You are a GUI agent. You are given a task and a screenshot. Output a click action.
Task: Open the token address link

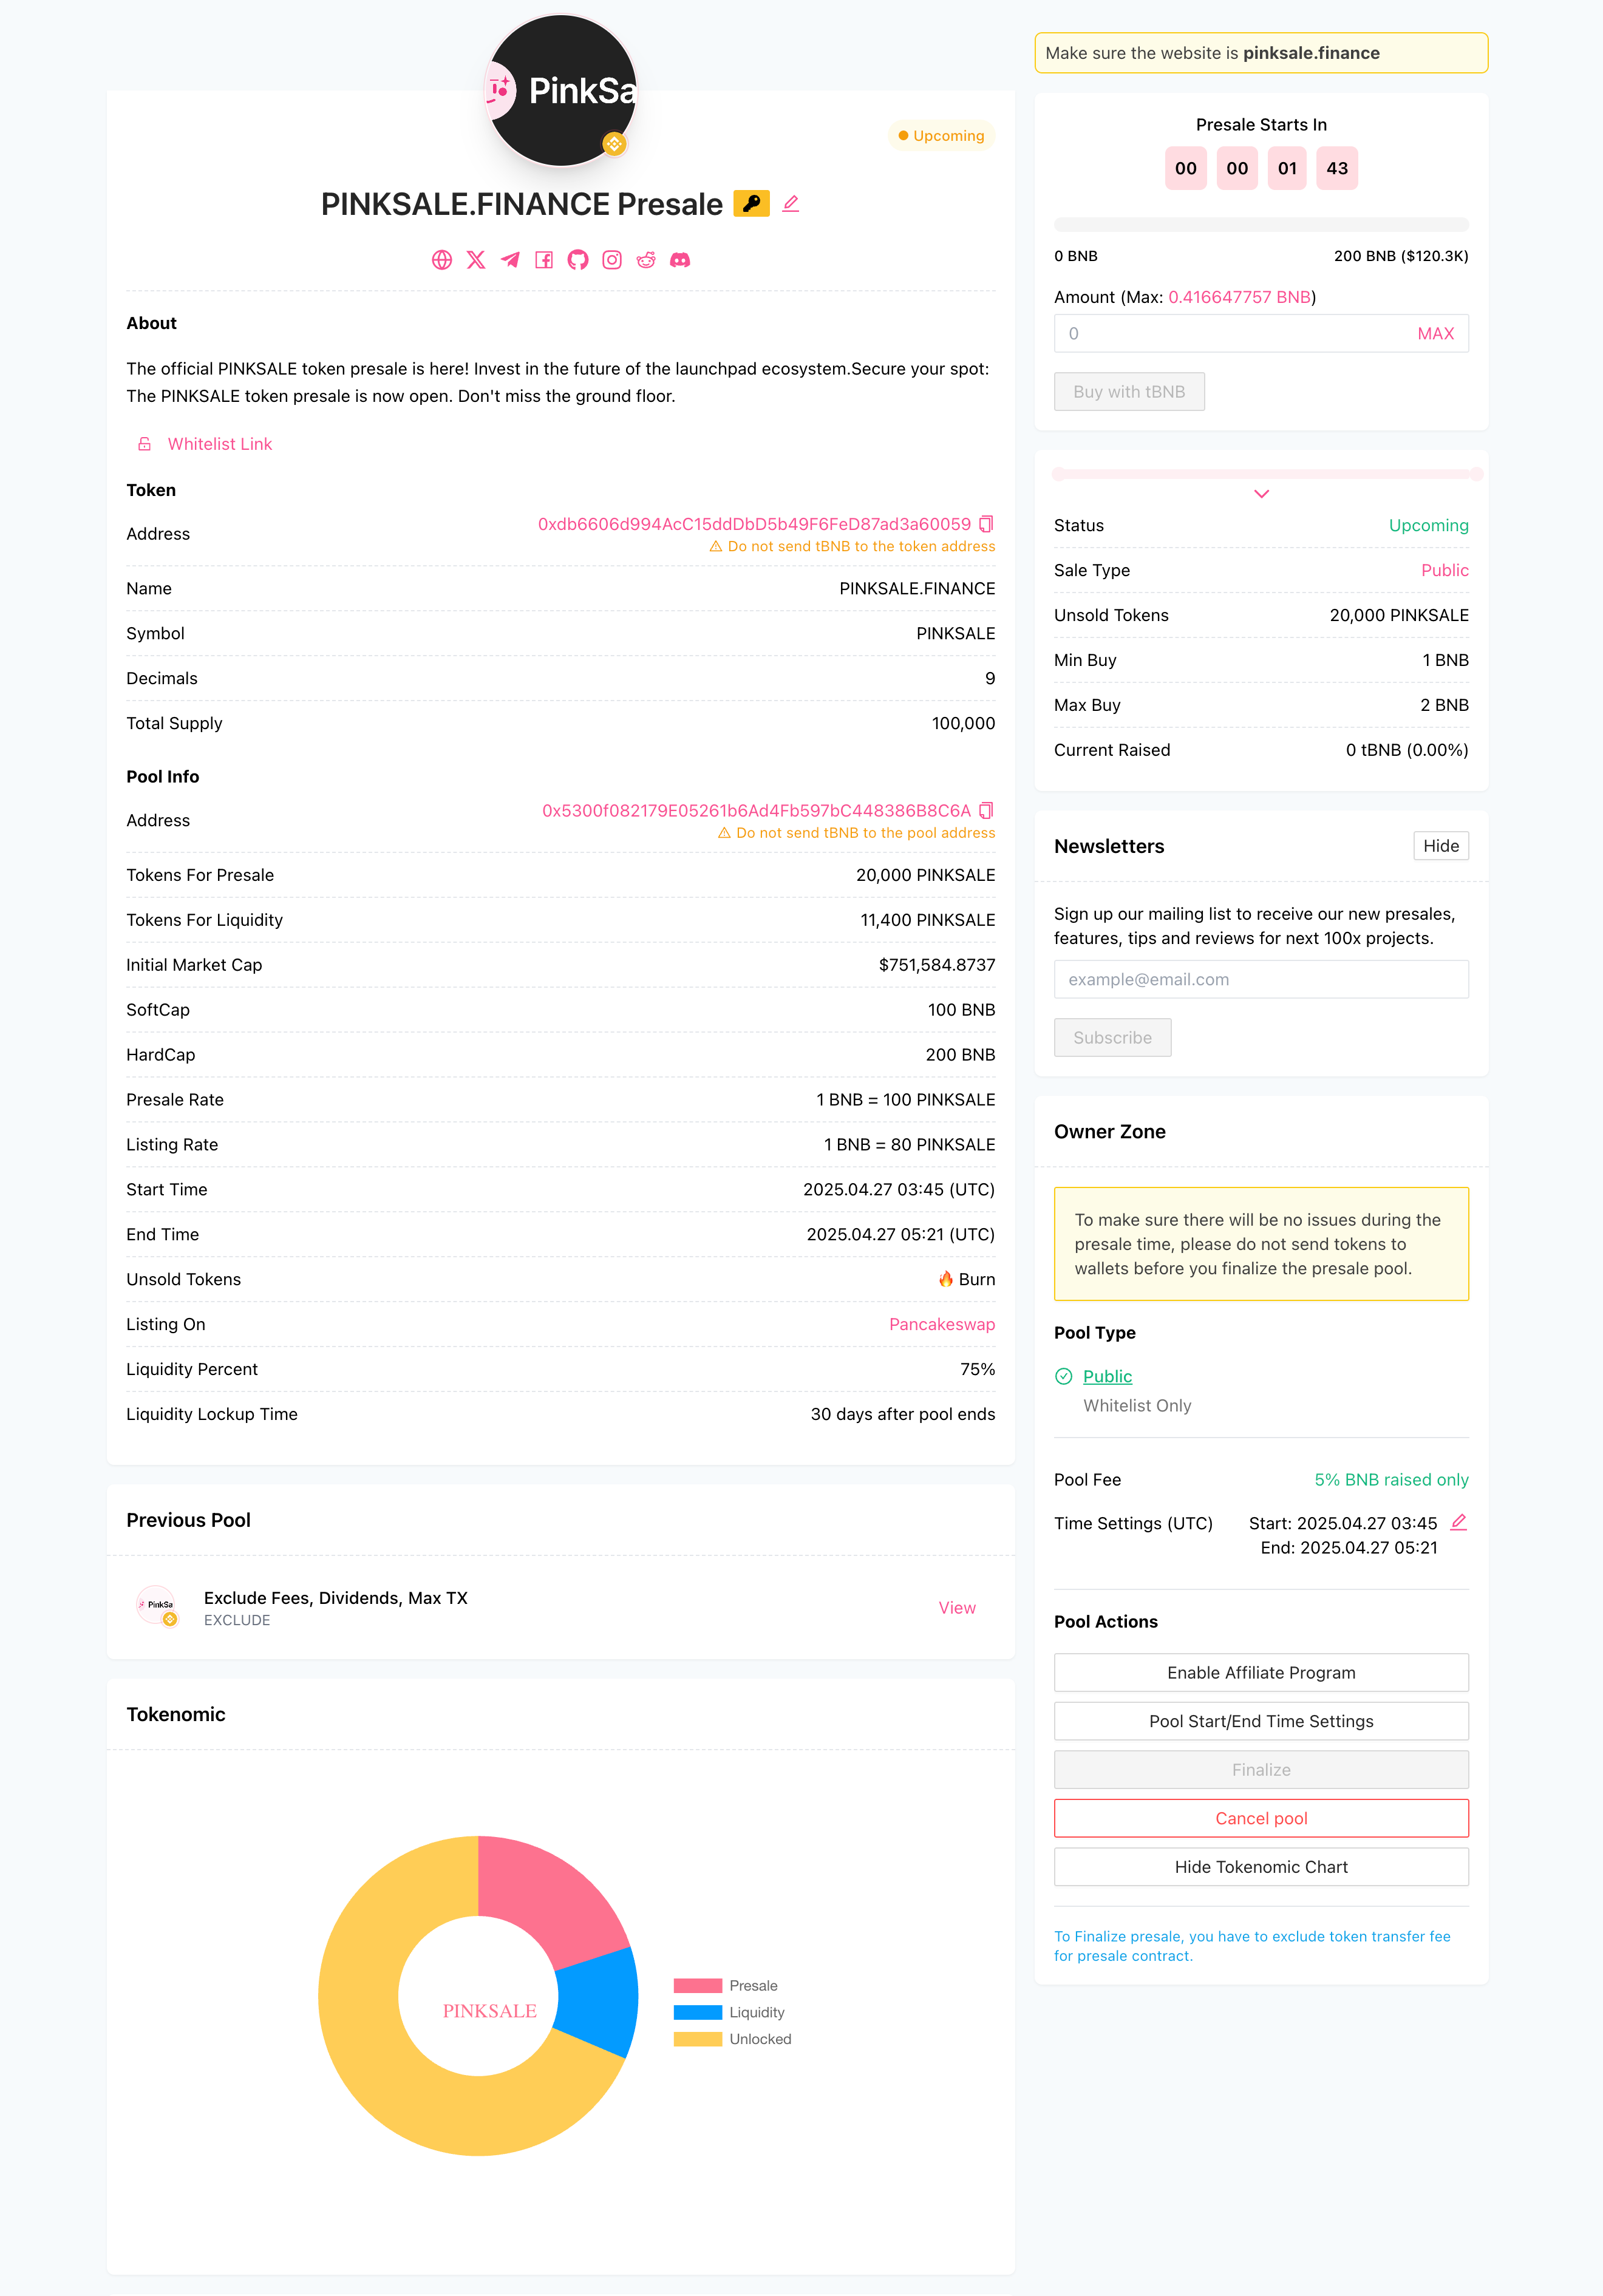click(754, 524)
